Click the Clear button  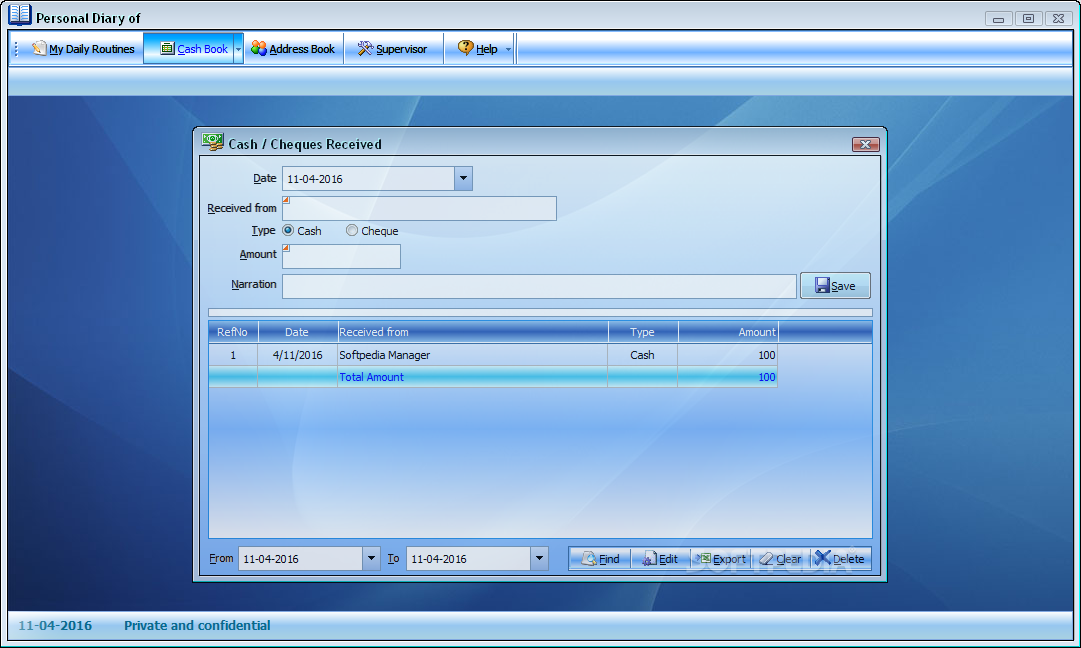(x=780, y=558)
